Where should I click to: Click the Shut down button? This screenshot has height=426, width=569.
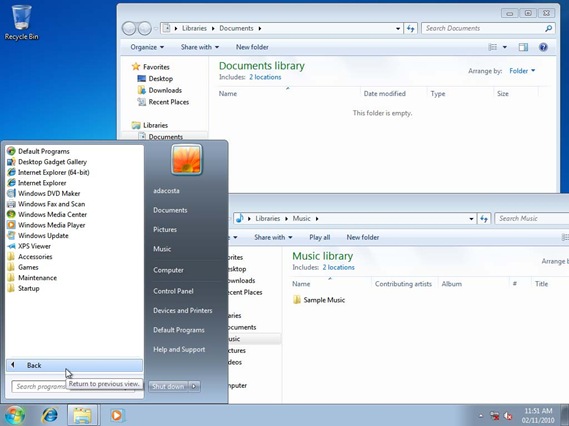point(168,386)
